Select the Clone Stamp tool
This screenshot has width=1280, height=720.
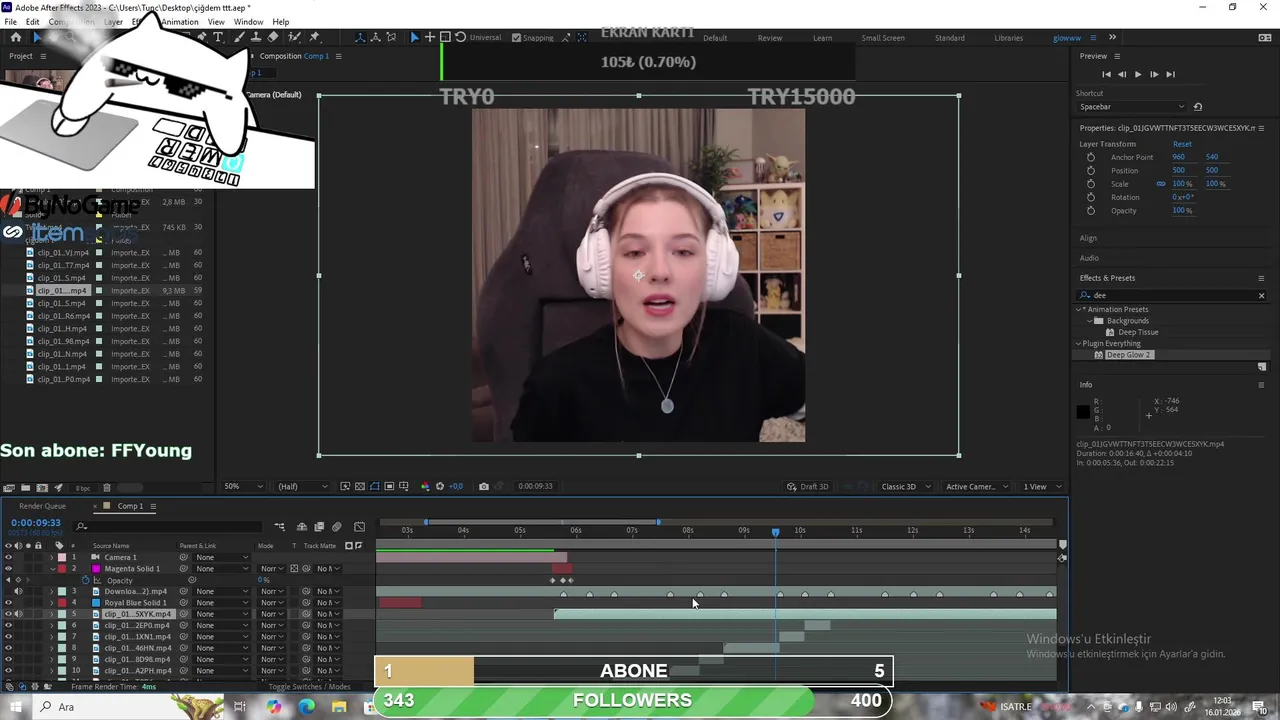coord(255,37)
